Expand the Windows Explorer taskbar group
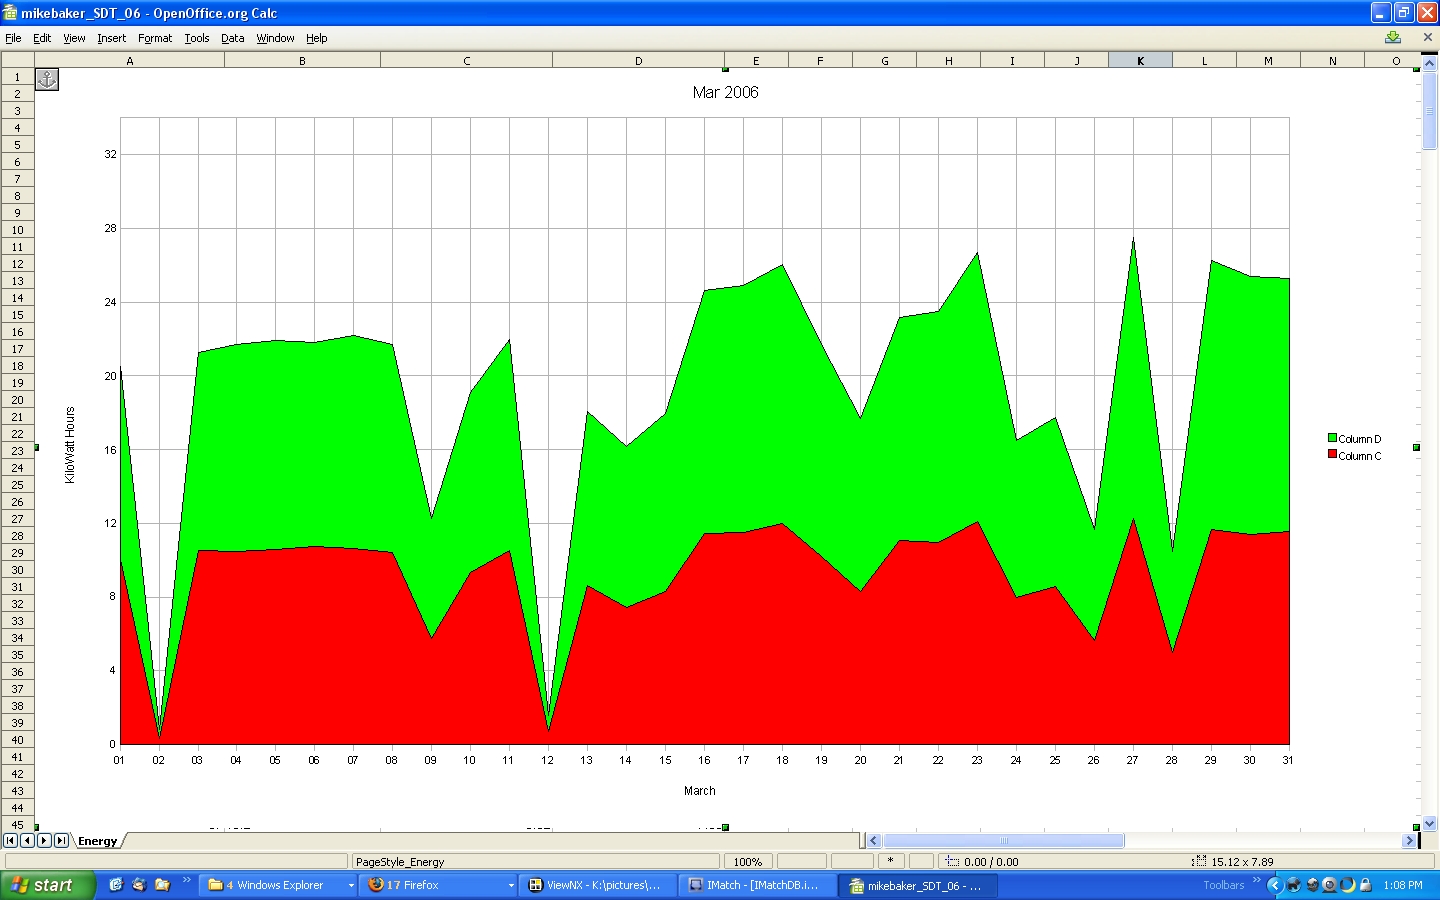 click(x=351, y=885)
